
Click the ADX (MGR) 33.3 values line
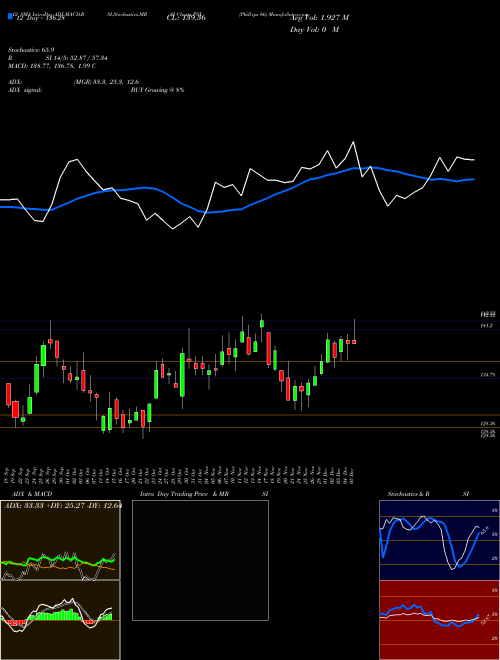[x=106, y=82]
